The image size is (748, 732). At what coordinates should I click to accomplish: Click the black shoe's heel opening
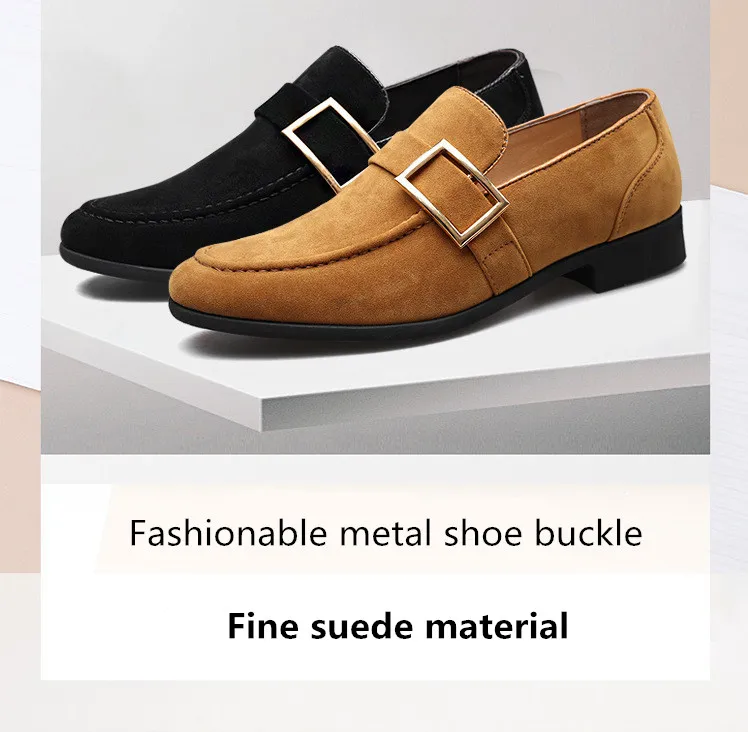[x=458, y=72]
